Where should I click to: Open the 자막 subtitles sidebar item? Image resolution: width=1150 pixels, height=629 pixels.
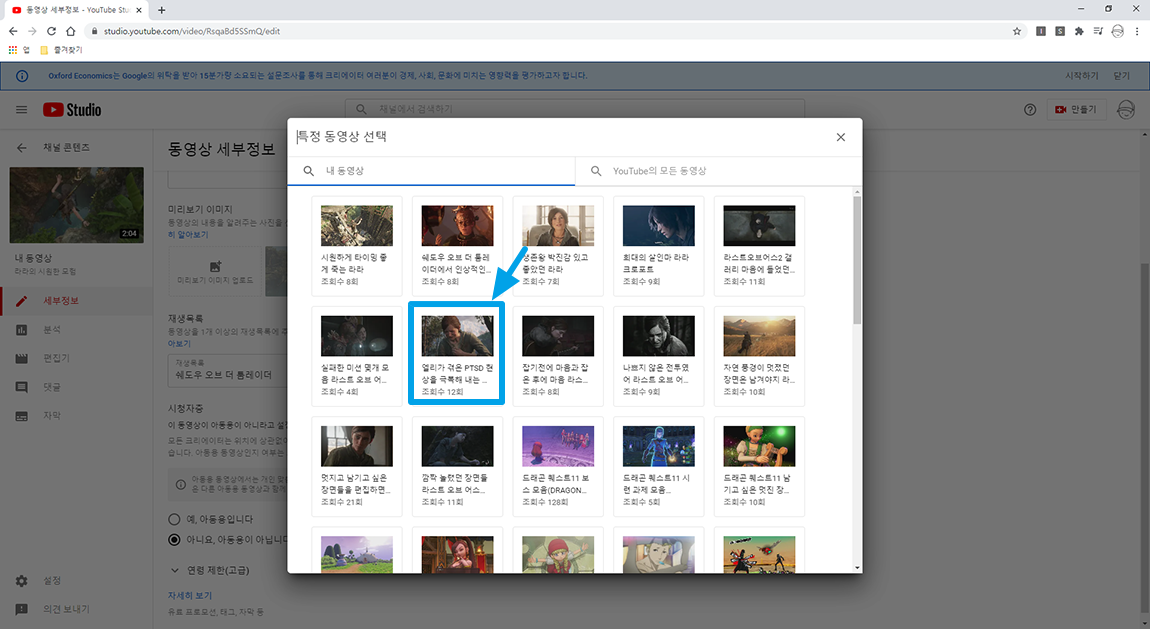(x=76, y=416)
